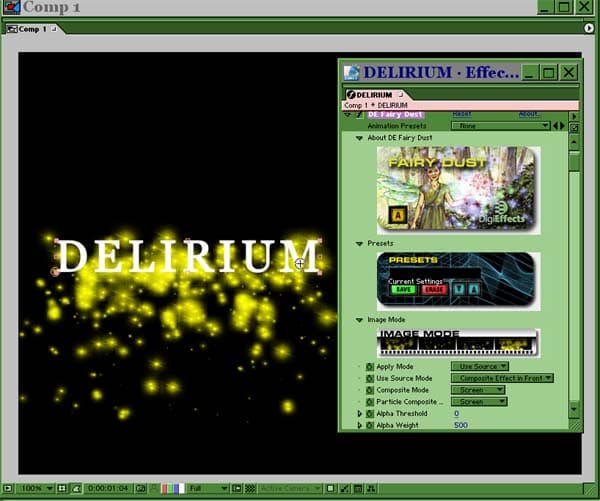This screenshot has width=600, height=501.
Task: Open the Active Camera view dropdown
Action: [290, 488]
